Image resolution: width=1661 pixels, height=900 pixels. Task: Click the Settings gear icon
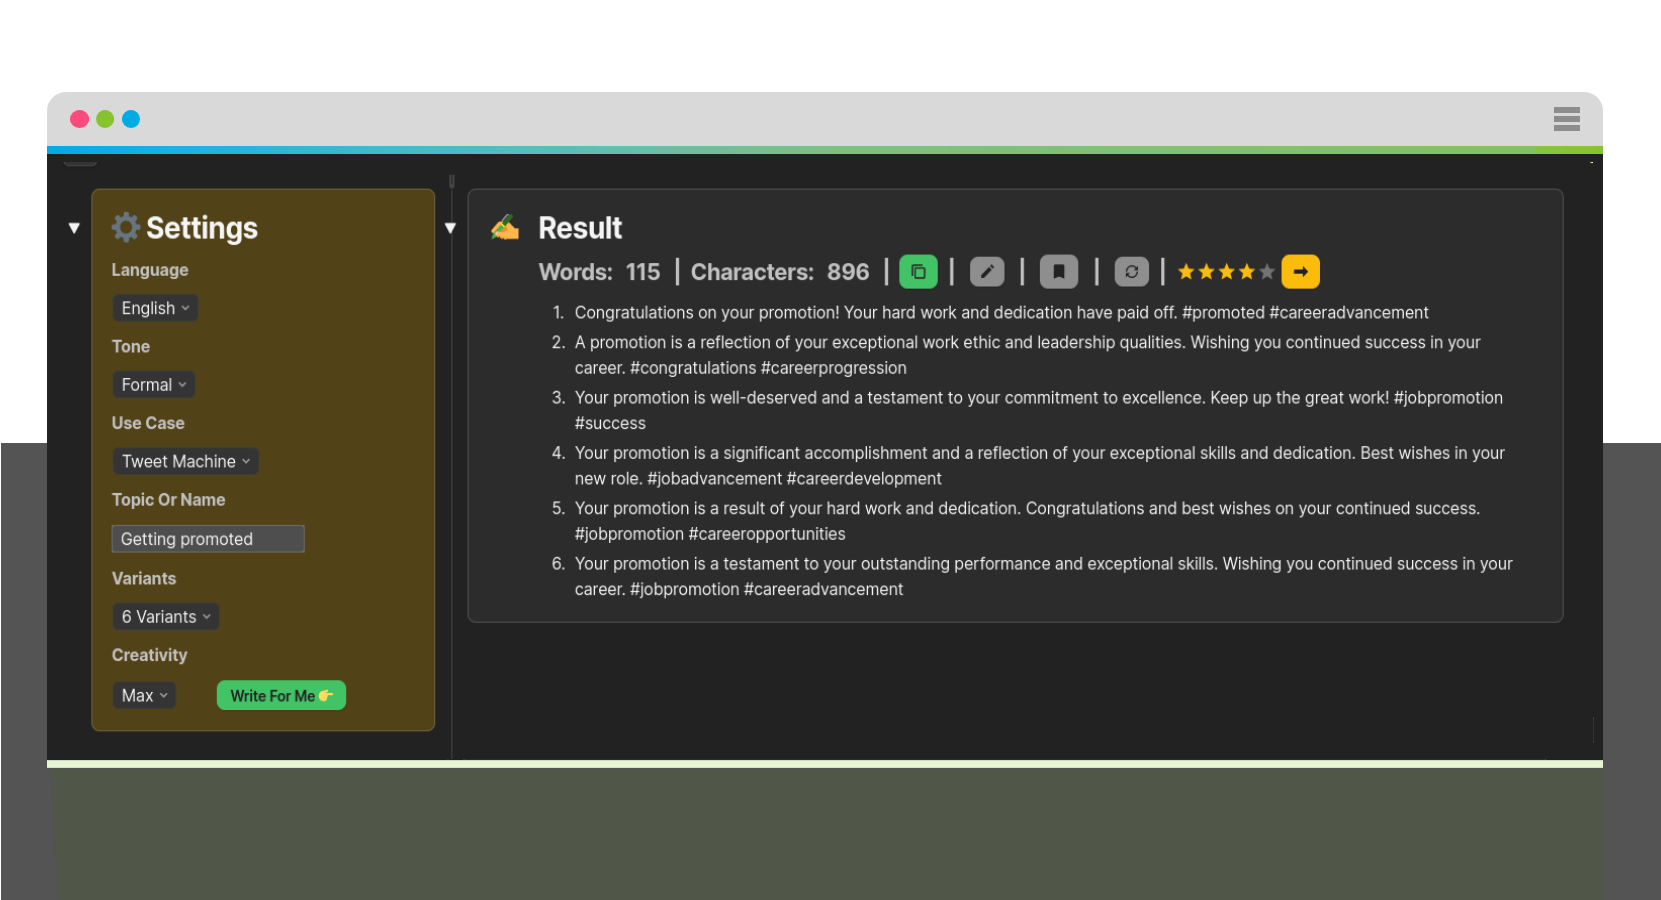[125, 227]
